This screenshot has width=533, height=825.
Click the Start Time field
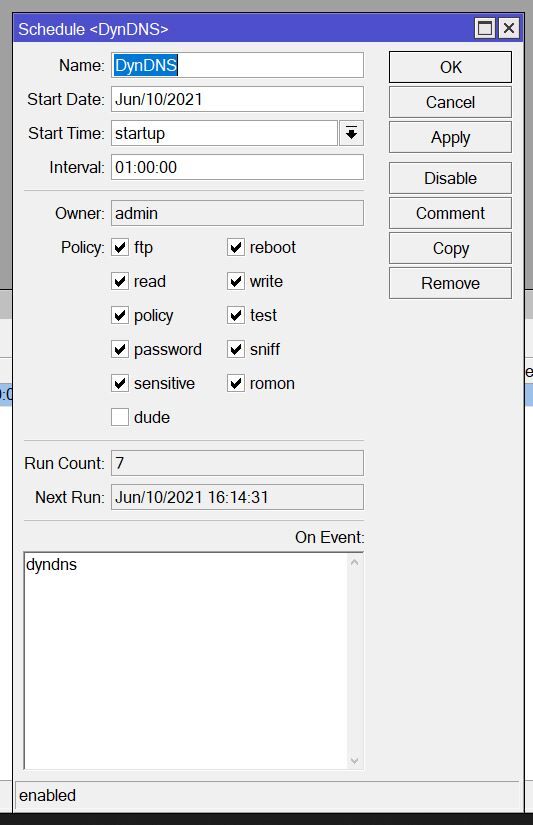coord(224,133)
